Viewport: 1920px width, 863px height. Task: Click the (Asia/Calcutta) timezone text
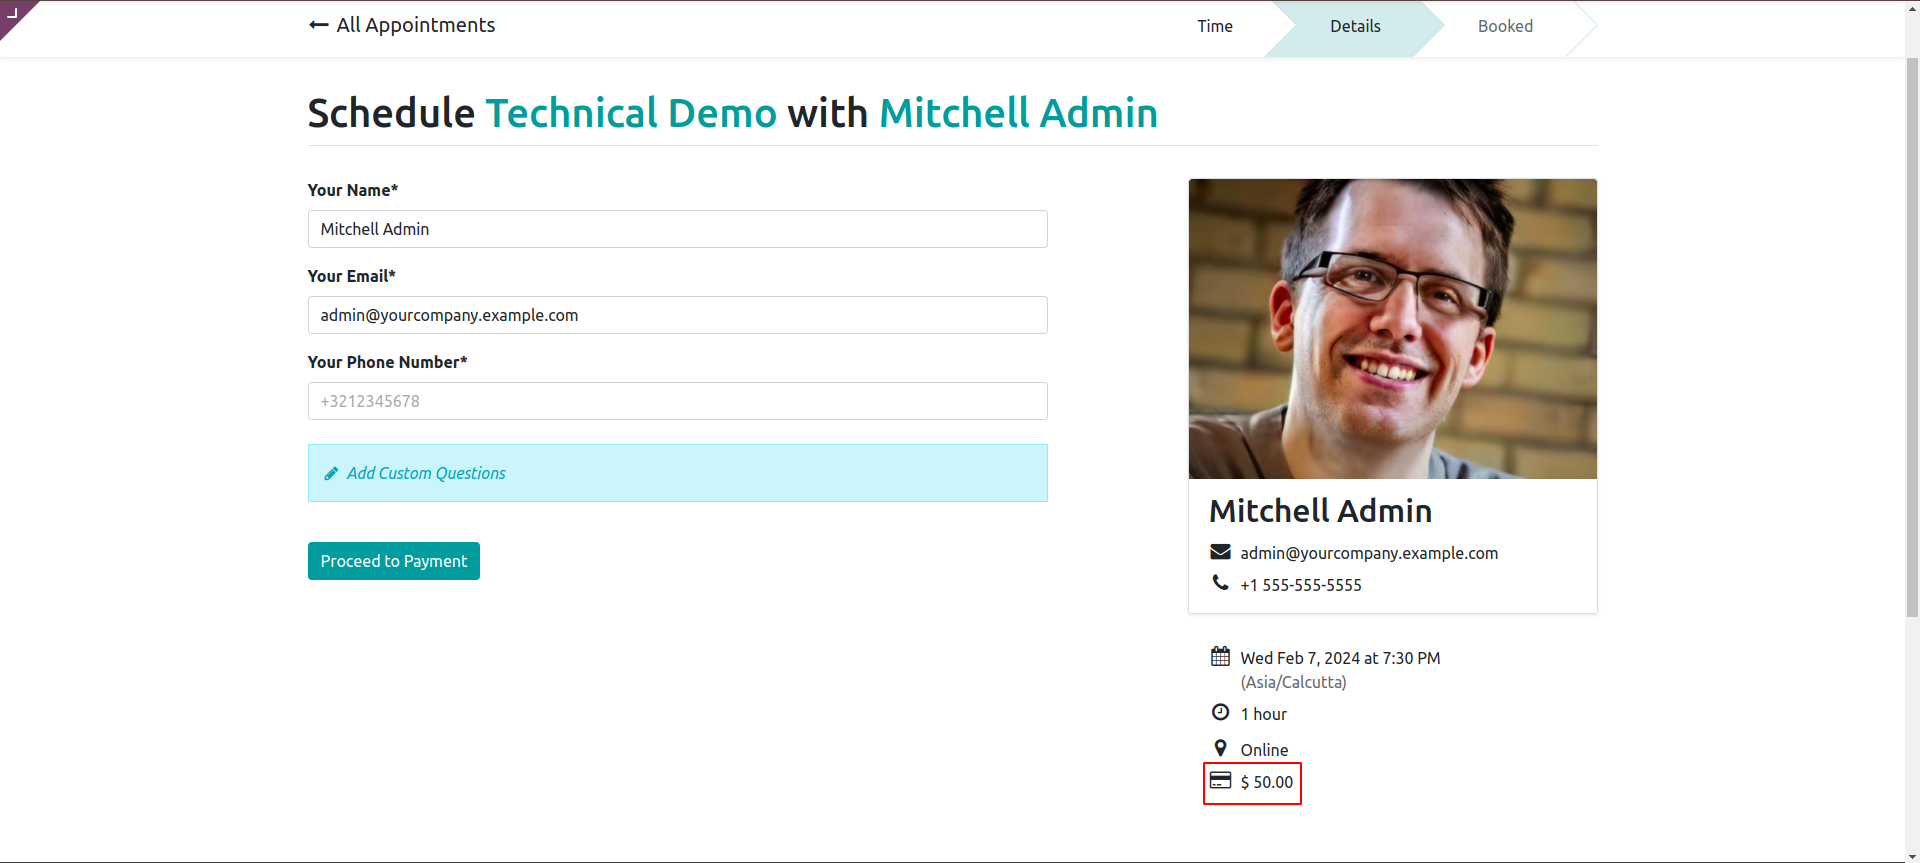(1293, 682)
